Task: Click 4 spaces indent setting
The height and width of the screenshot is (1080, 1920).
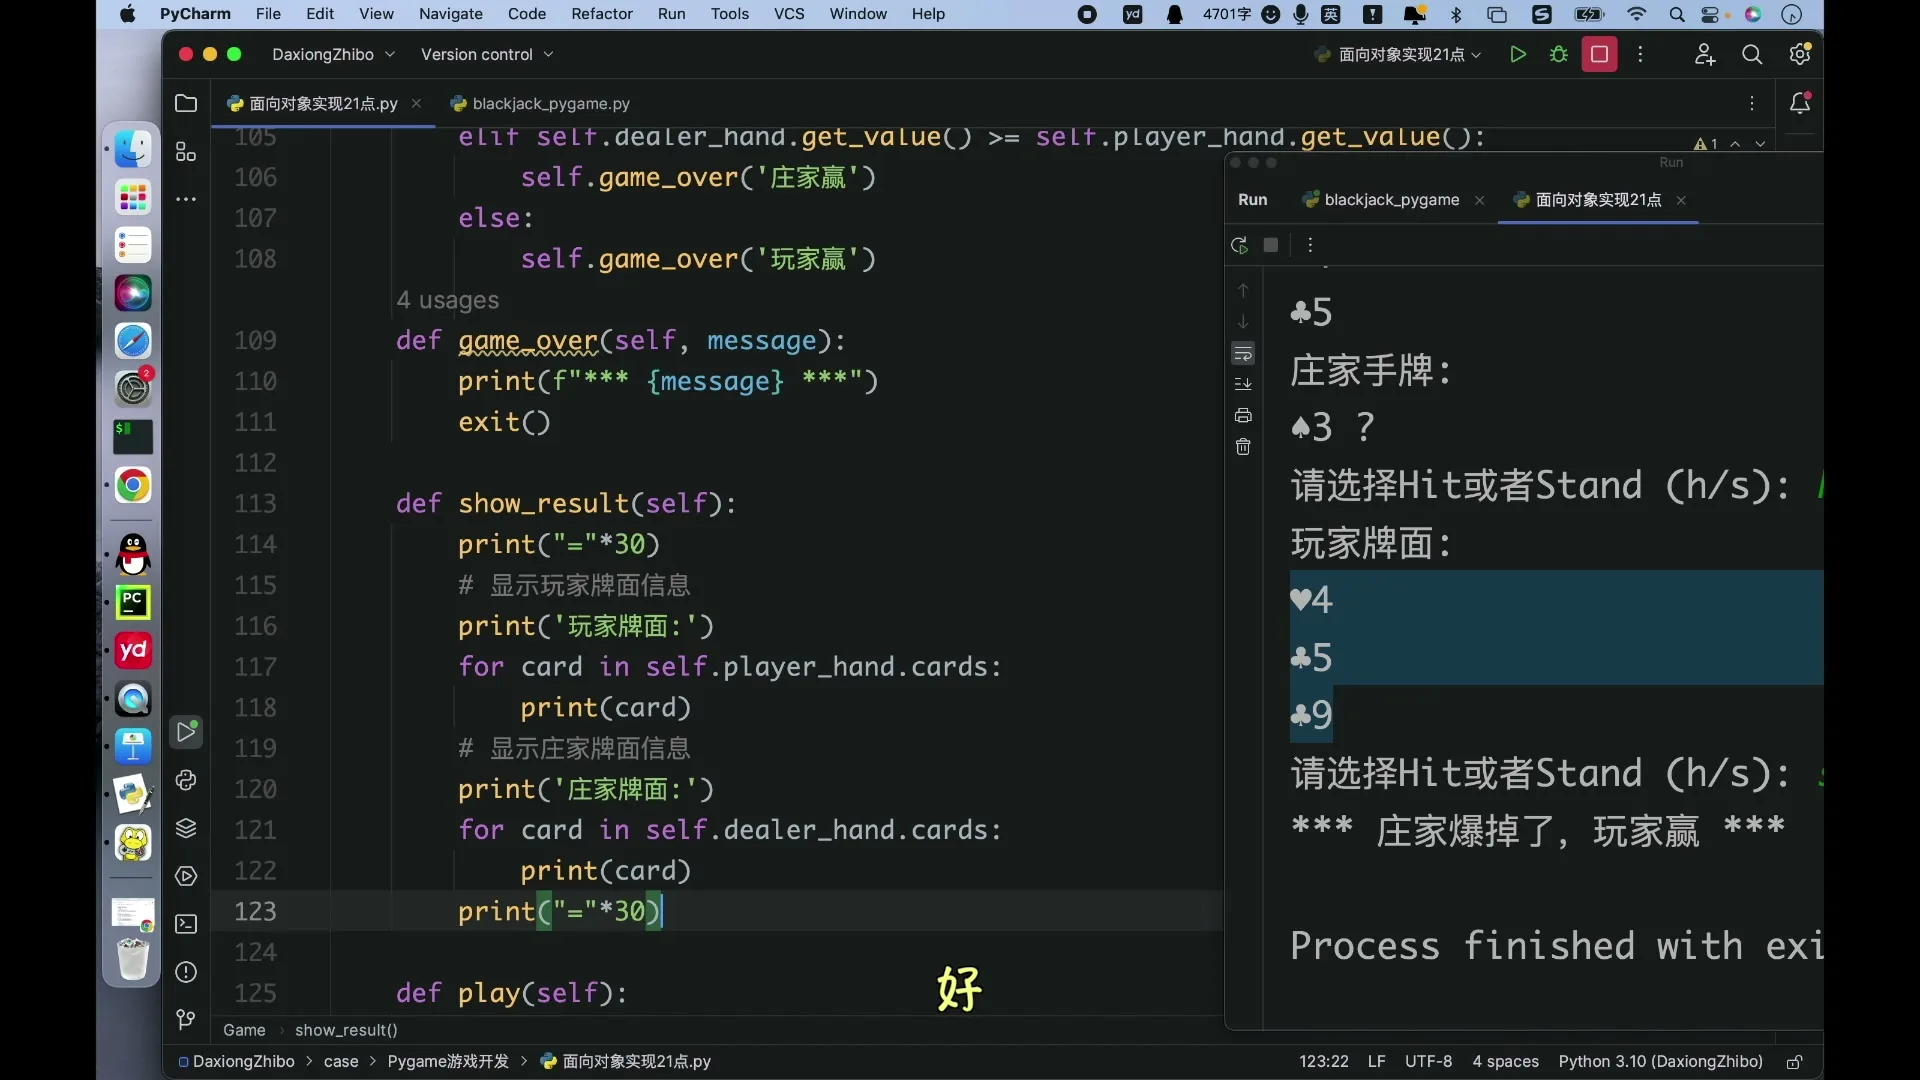Action: point(1505,1062)
